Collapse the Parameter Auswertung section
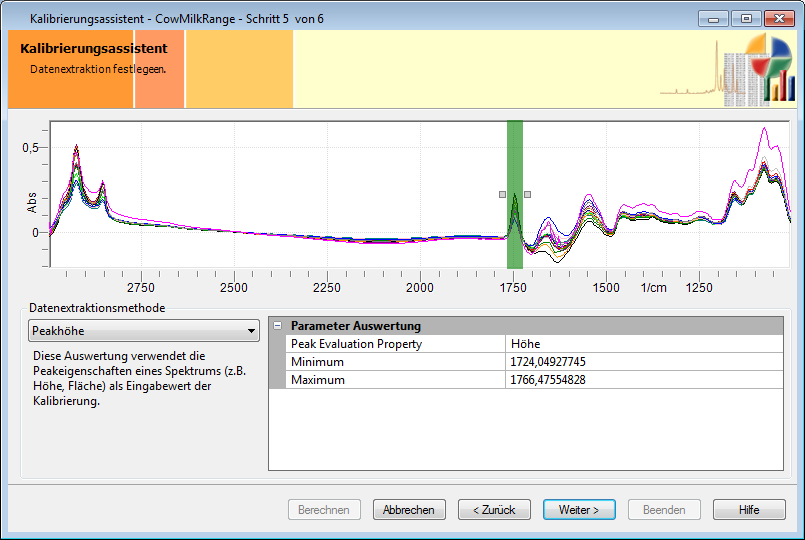This screenshot has width=805, height=540. [277, 326]
